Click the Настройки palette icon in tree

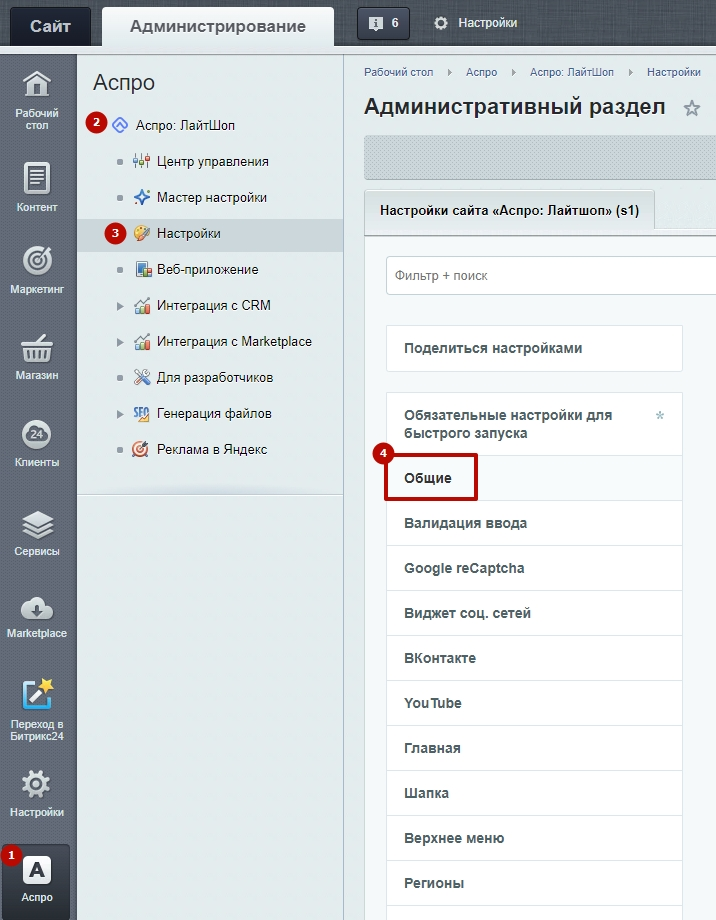[141, 233]
